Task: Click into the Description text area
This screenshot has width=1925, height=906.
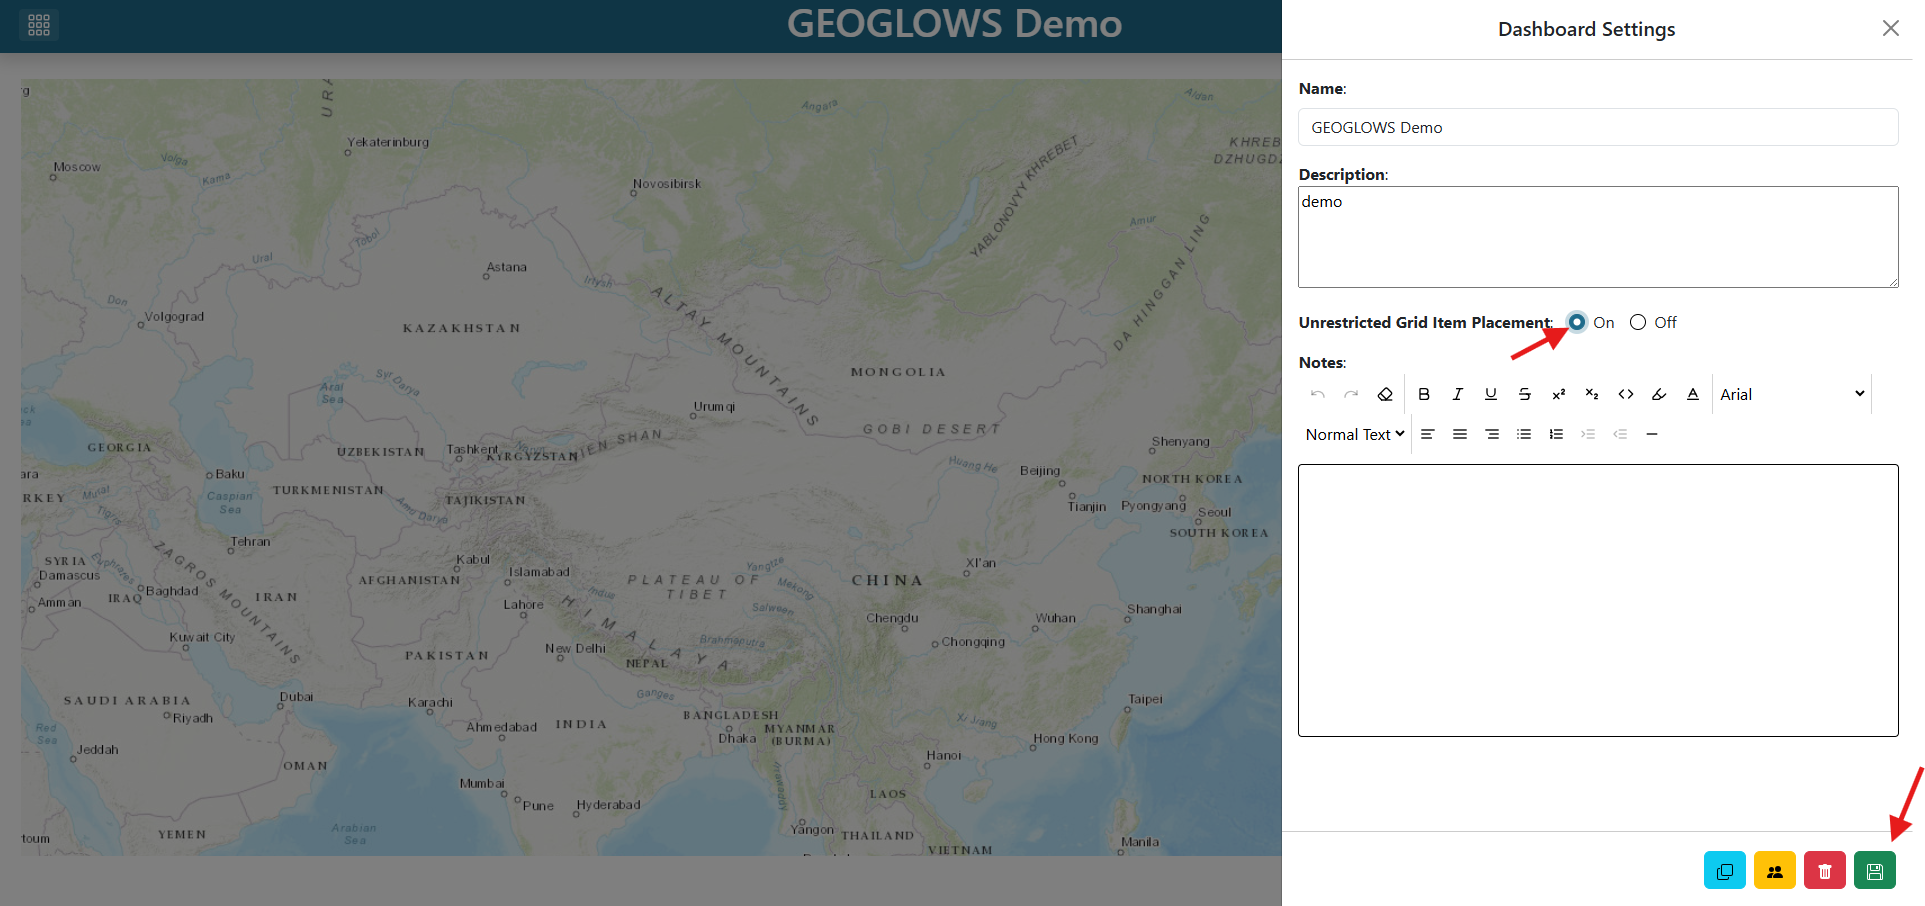Action: pos(1598,237)
